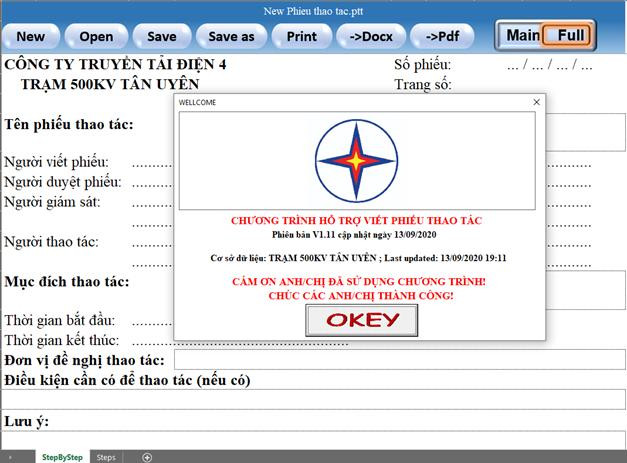Click the sheet tab scroll arrow

point(11,457)
